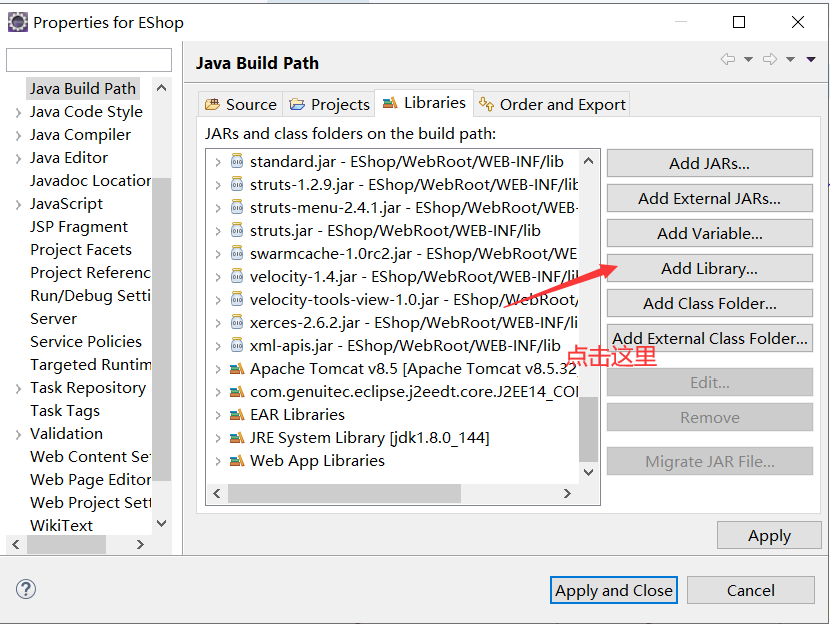The image size is (830, 625).
Task: Click the xml-apis.jar jar icon
Action: [236, 346]
